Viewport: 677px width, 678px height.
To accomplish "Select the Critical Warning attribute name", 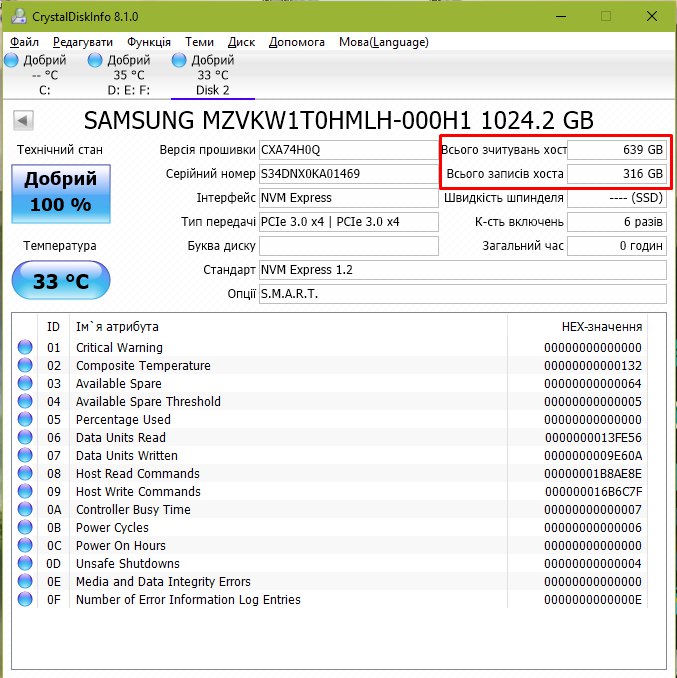I will point(119,347).
